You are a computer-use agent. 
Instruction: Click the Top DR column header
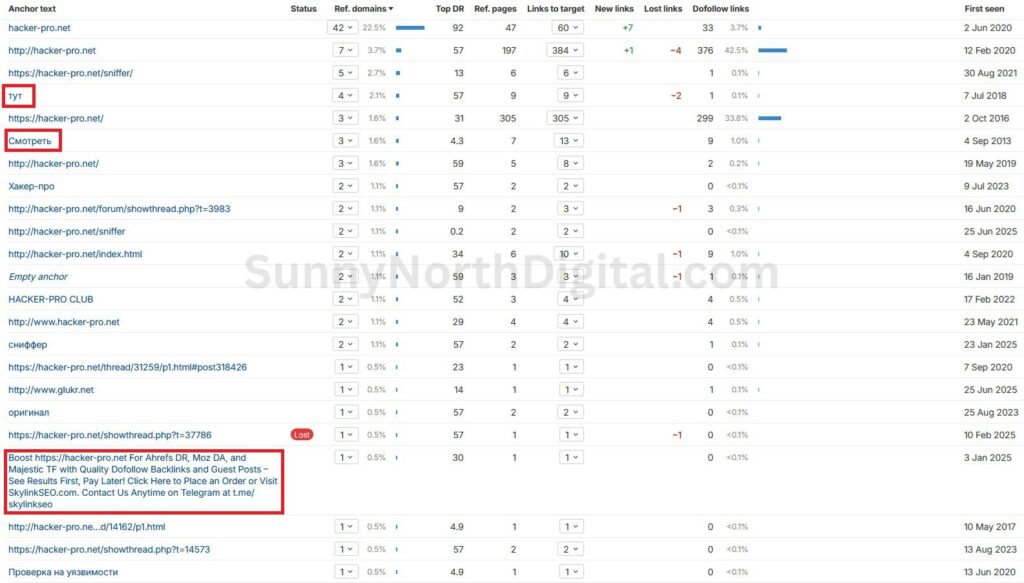(x=449, y=8)
